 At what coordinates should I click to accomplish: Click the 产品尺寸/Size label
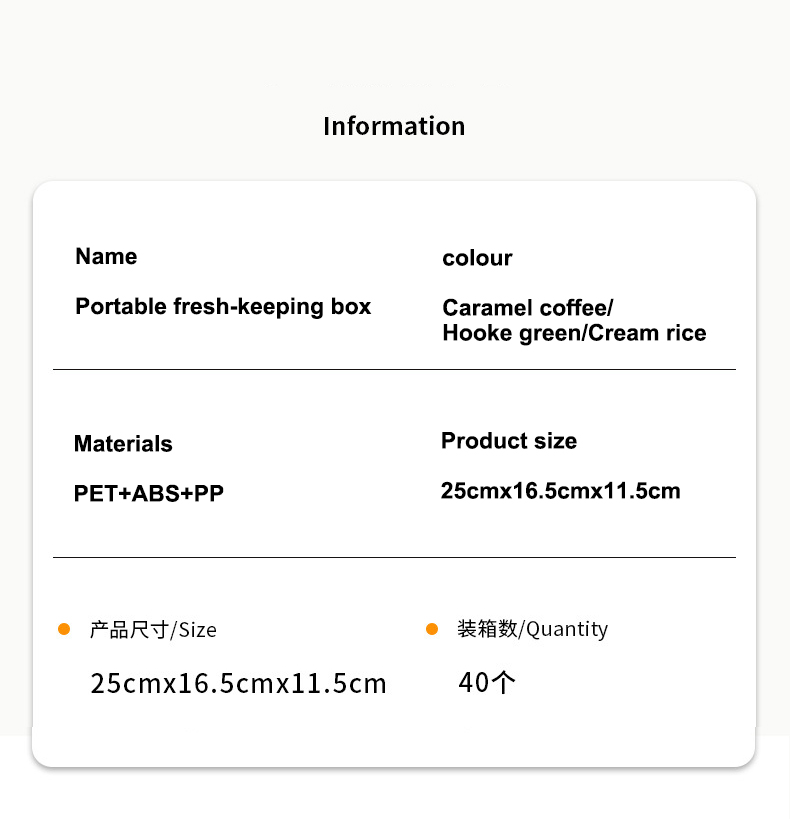(153, 630)
